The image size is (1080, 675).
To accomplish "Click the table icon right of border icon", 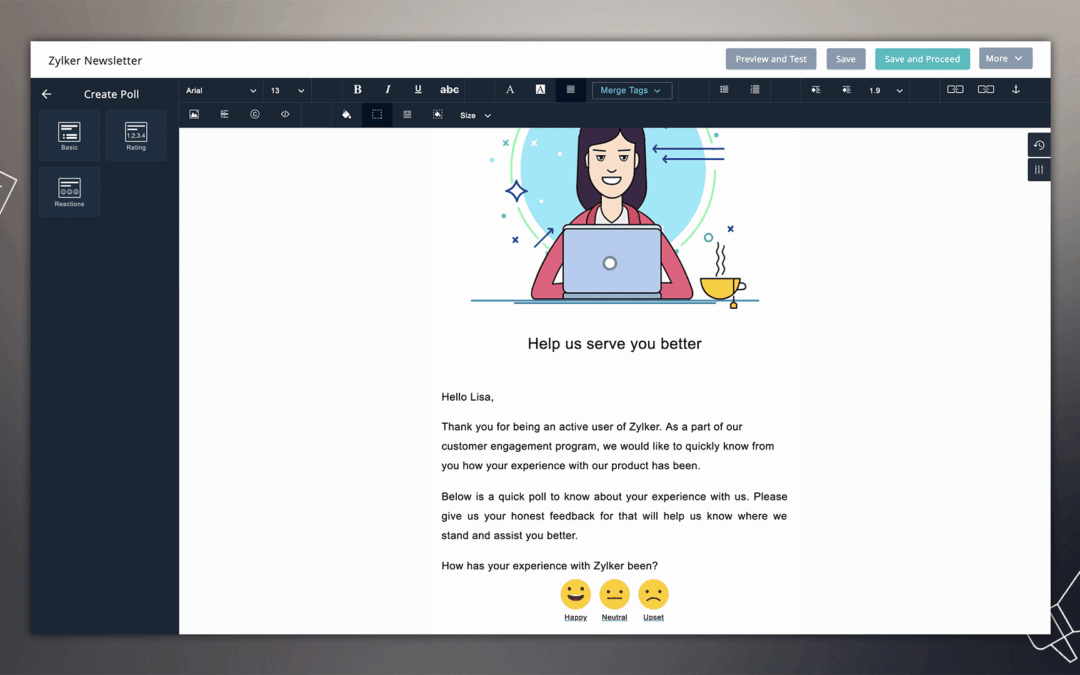I will tap(407, 114).
